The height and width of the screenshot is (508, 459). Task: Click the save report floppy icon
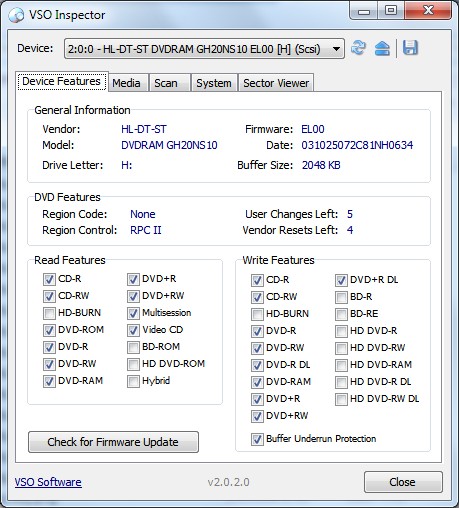click(x=410, y=48)
